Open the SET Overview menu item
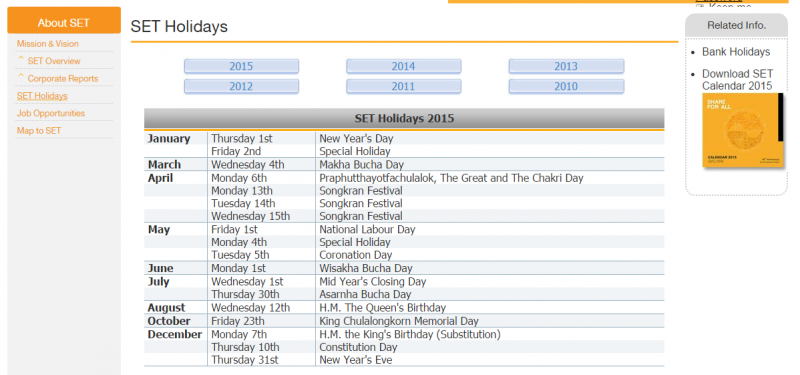 click(54, 61)
